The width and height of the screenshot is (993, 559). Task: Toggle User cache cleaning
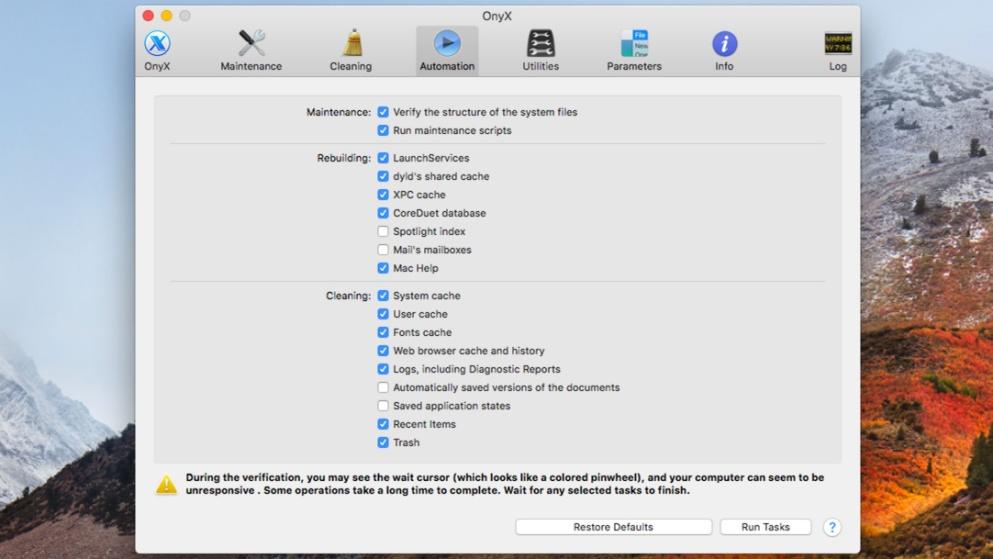click(383, 314)
